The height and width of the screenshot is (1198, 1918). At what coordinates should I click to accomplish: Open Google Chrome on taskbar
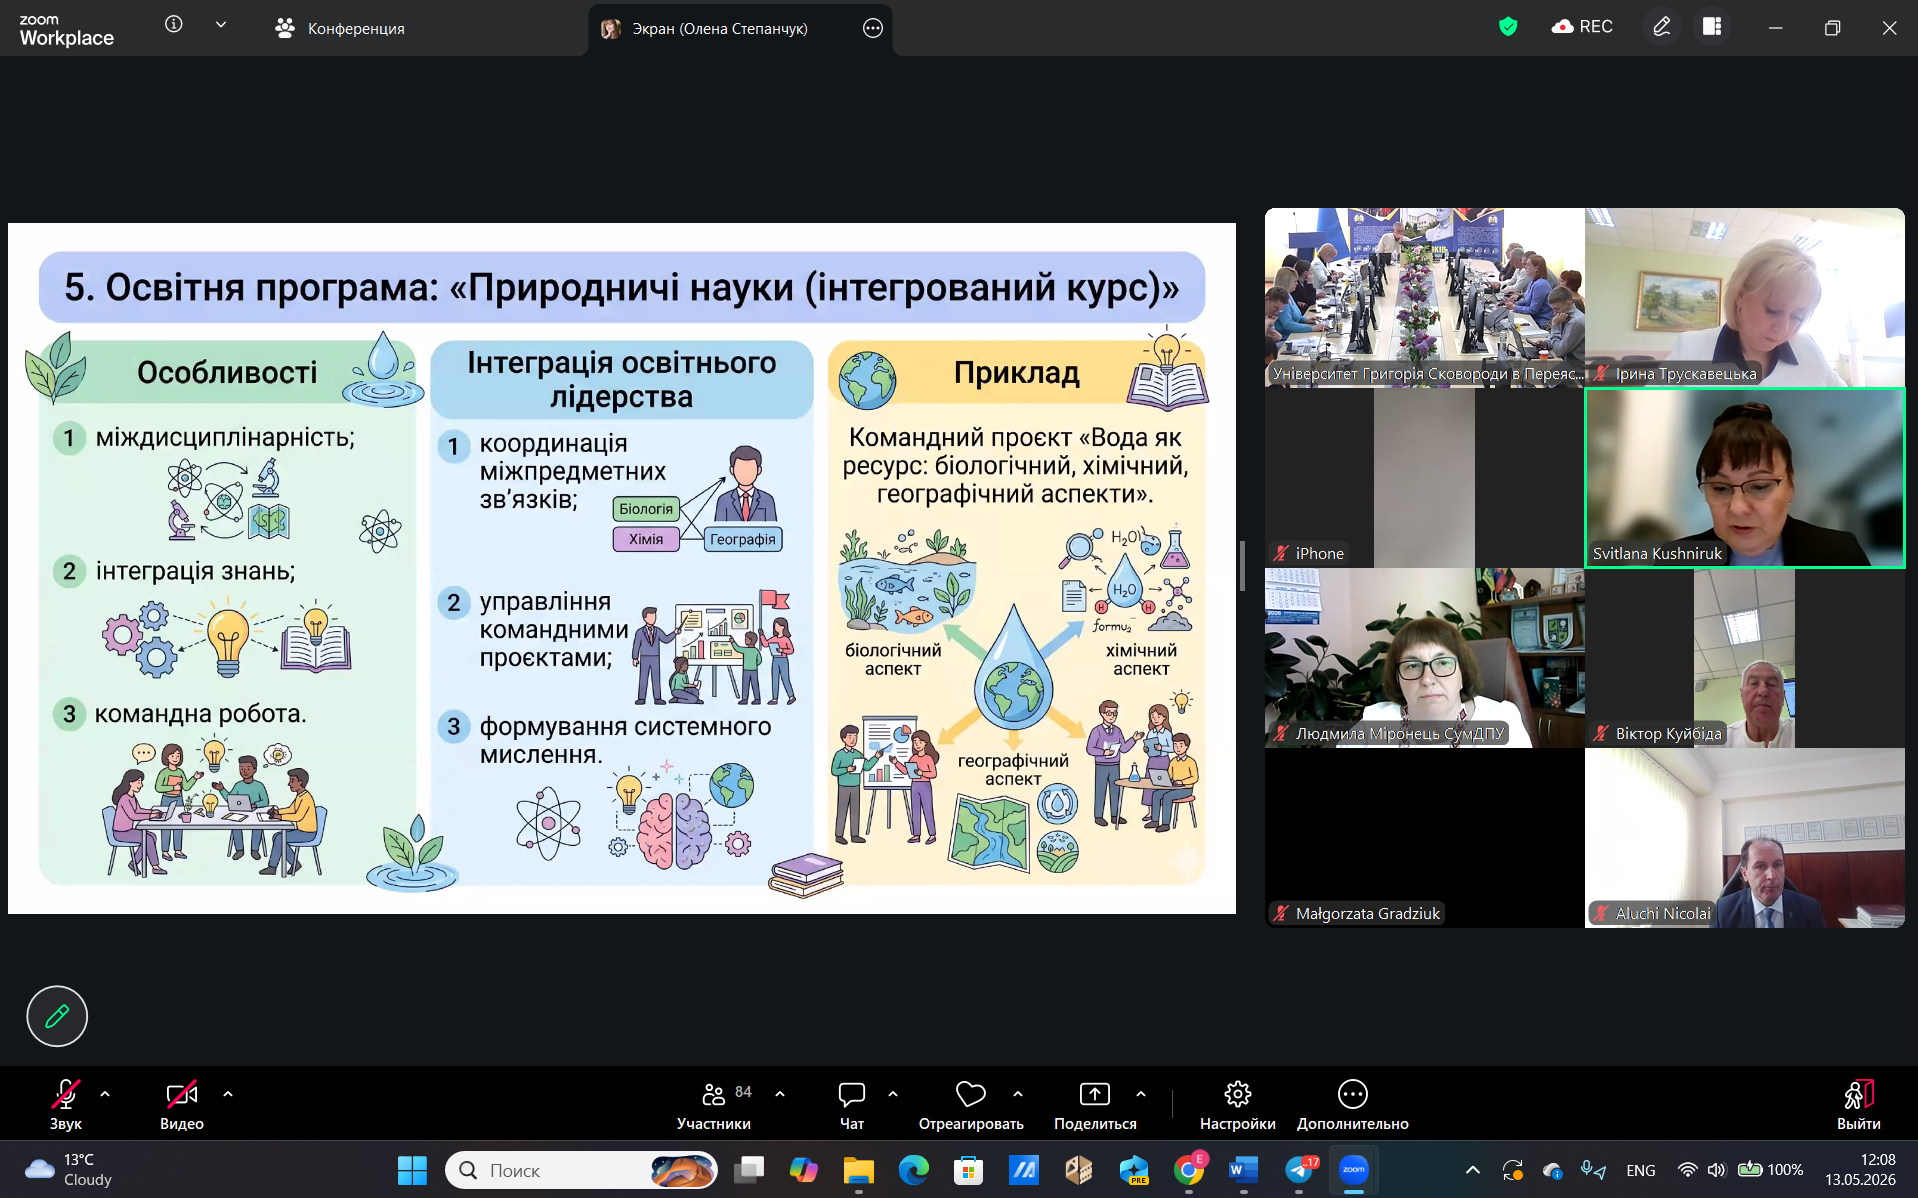click(x=1189, y=1170)
